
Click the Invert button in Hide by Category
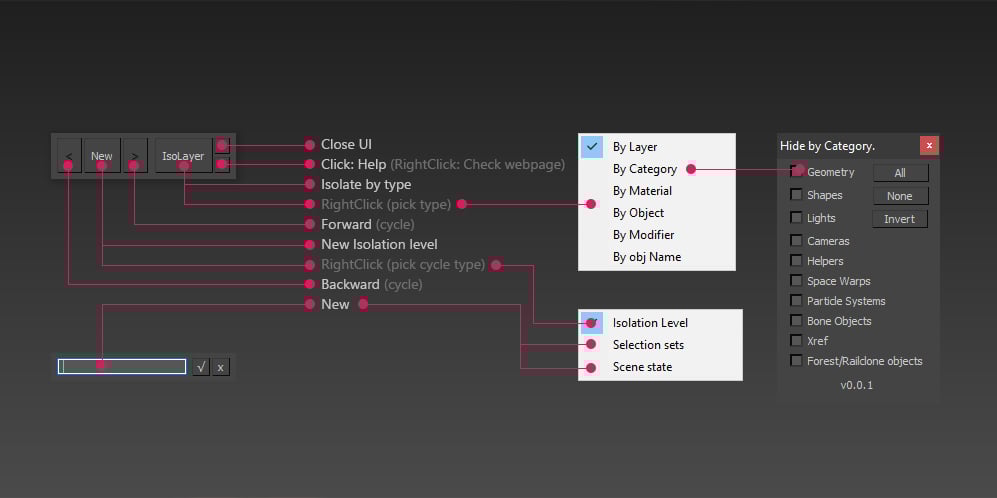[900, 219]
